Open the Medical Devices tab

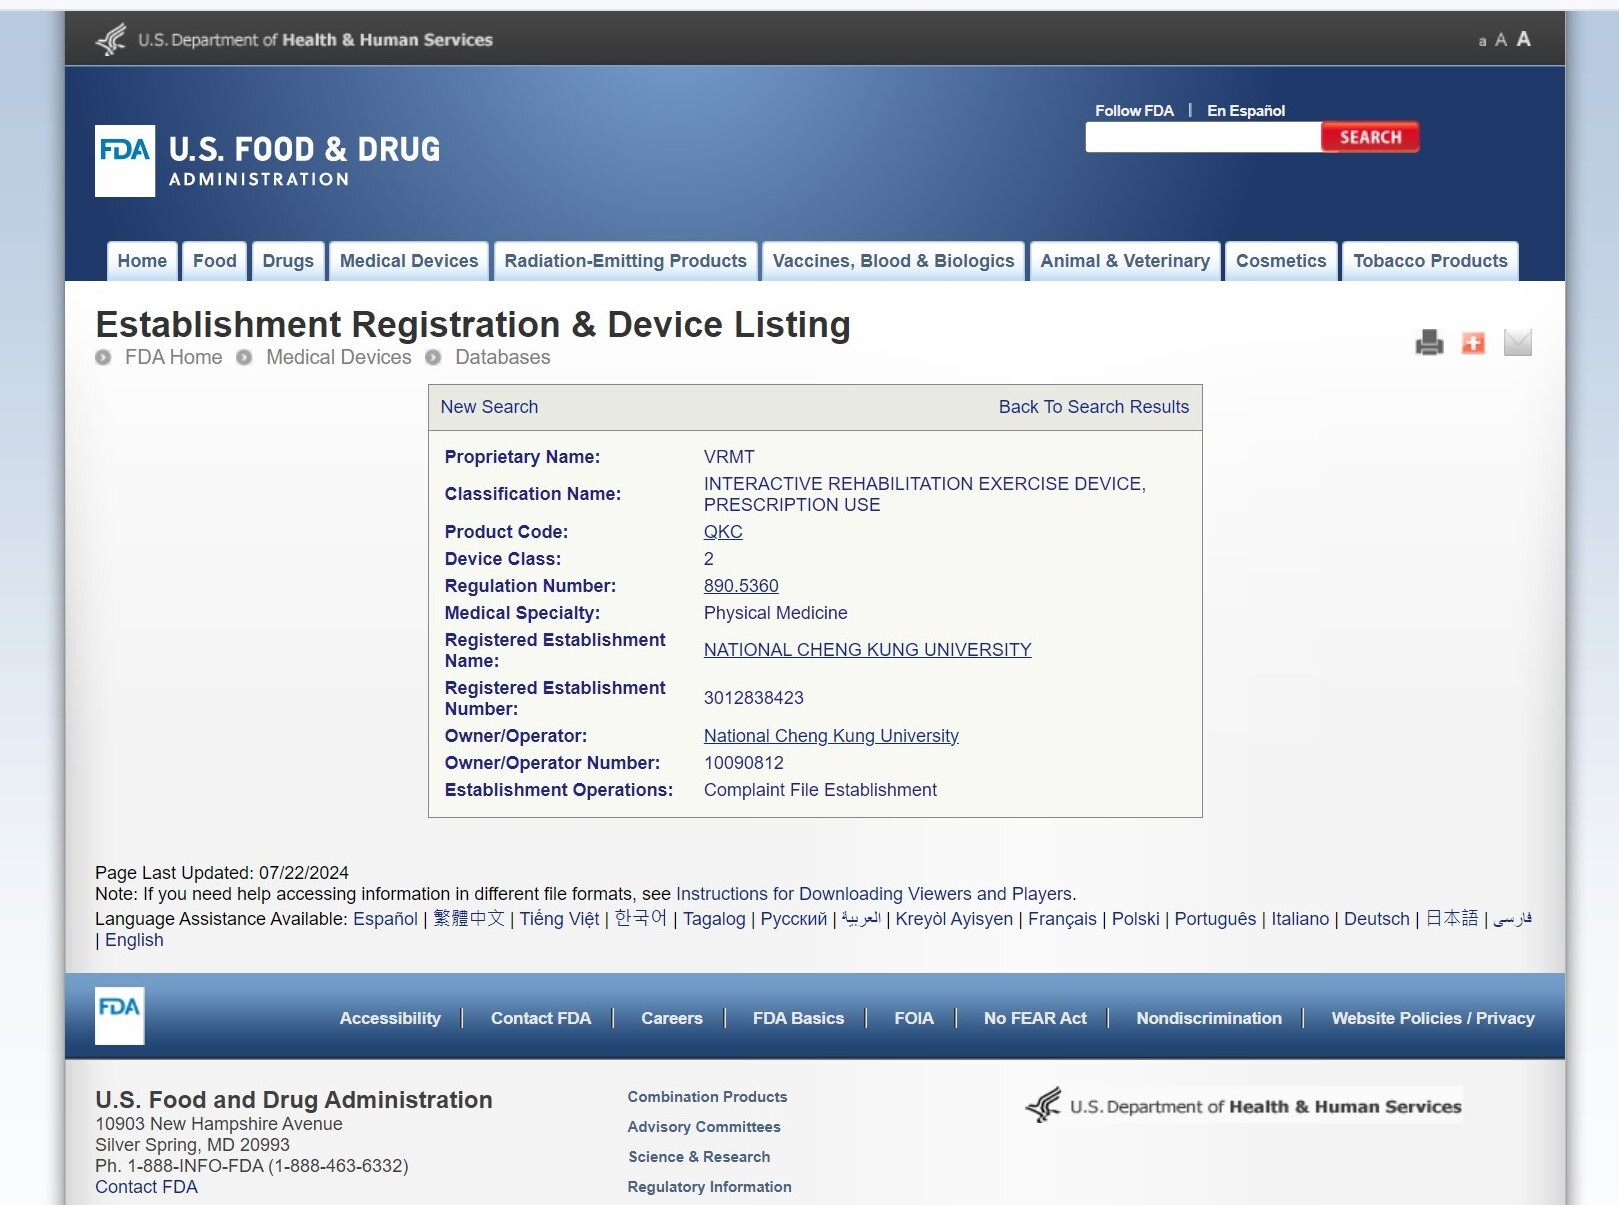click(409, 261)
